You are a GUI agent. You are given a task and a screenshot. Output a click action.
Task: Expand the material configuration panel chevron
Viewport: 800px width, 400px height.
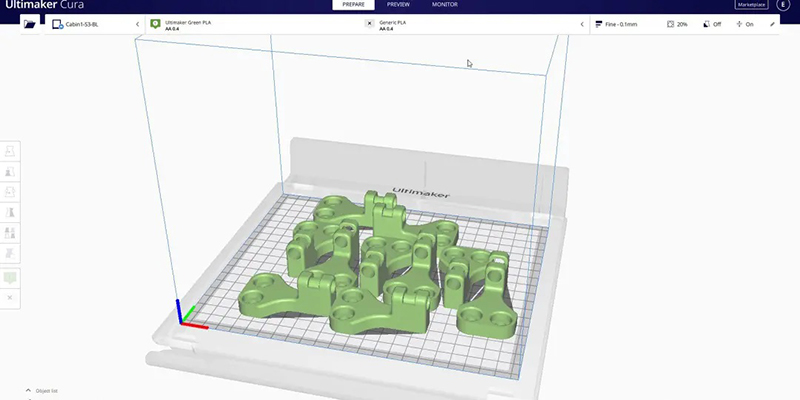point(582,24)
